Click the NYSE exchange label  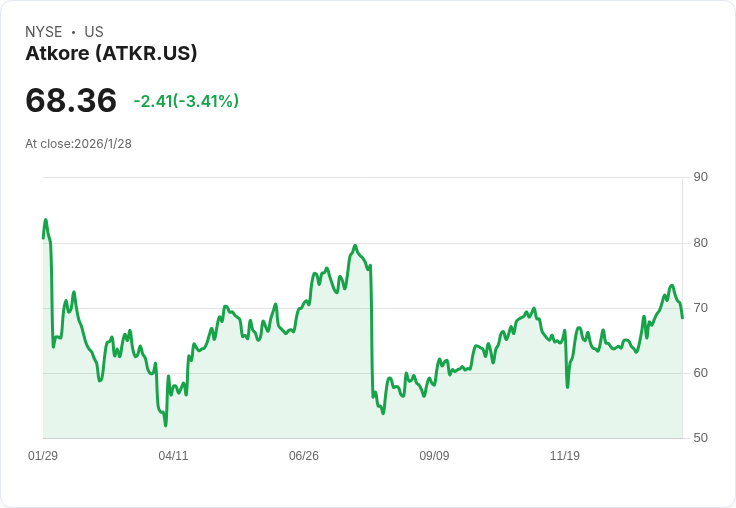[x=44, y=32]
